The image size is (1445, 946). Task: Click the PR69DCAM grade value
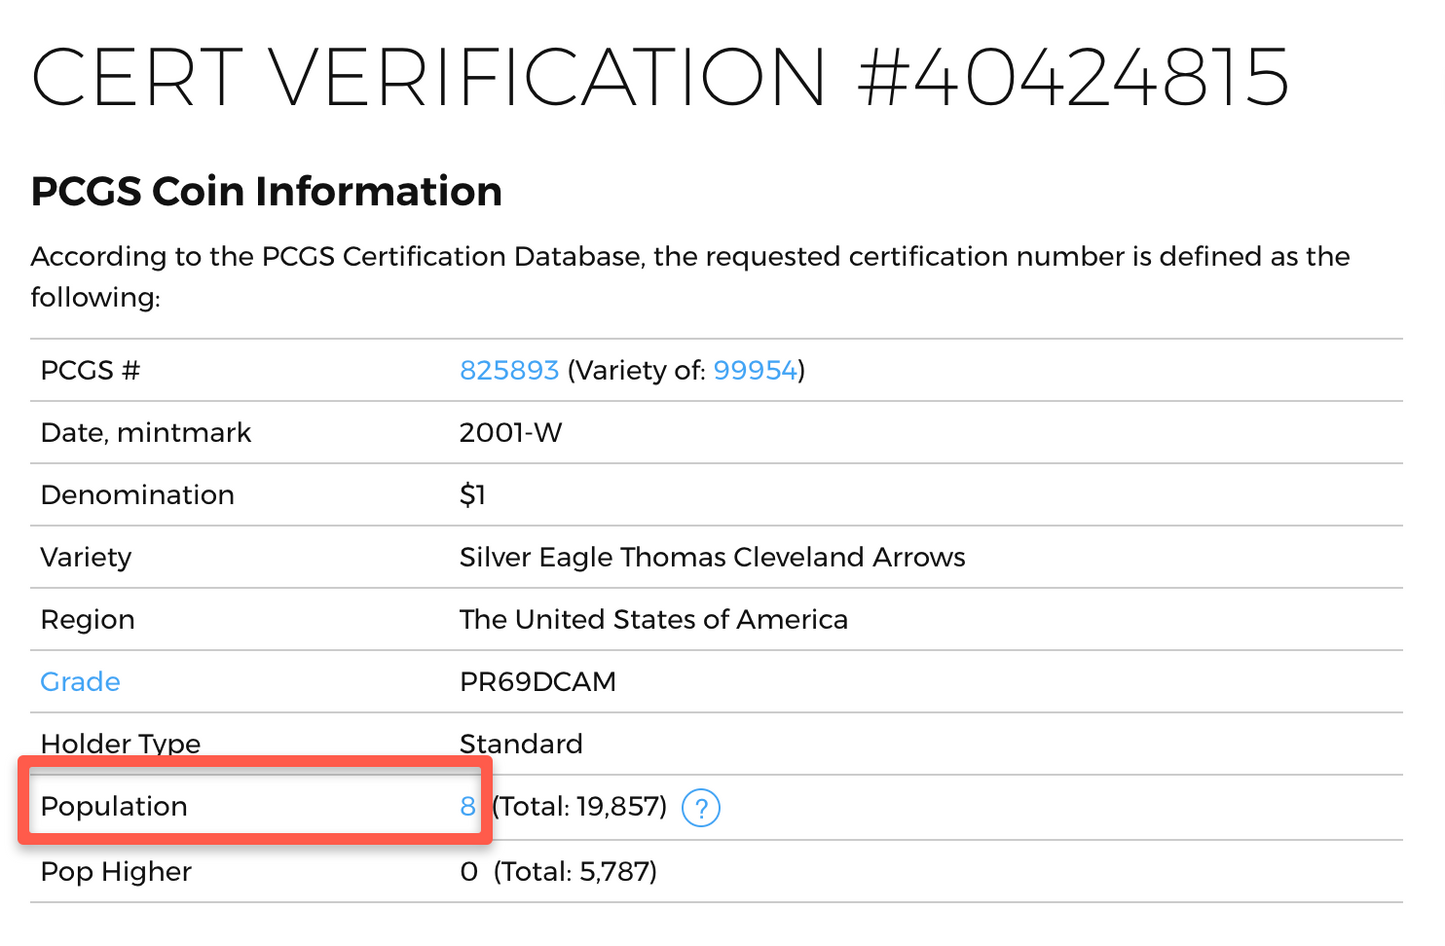click(x=537, y=681)
